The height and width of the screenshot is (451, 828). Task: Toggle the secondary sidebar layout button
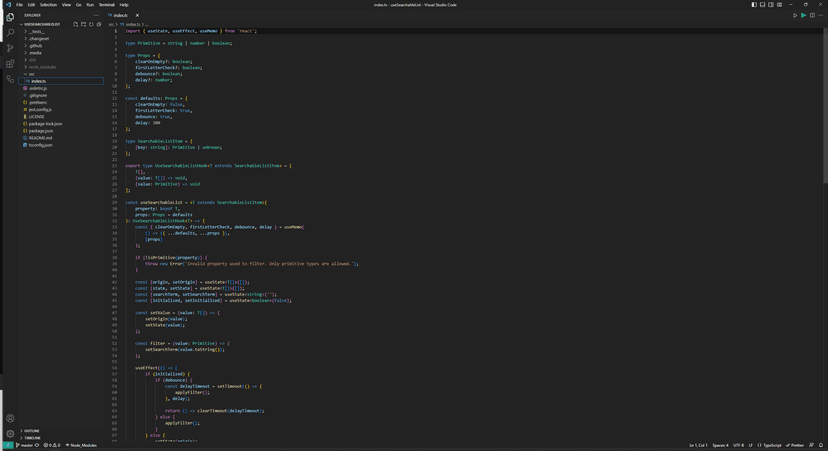coord(771,5)
